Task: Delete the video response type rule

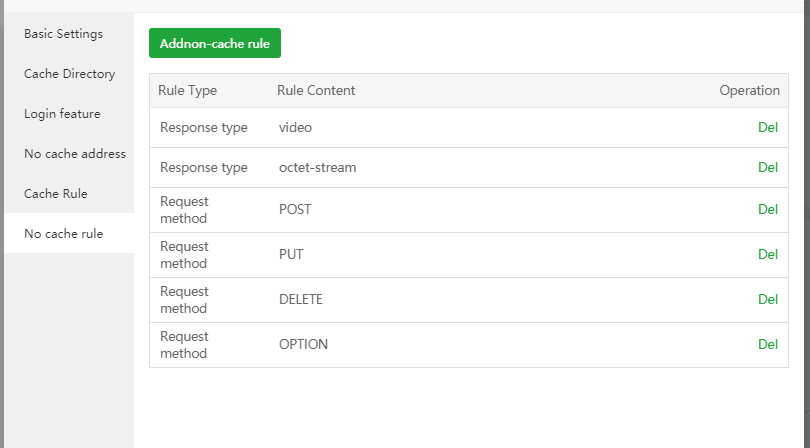Action: coord(767,128)
